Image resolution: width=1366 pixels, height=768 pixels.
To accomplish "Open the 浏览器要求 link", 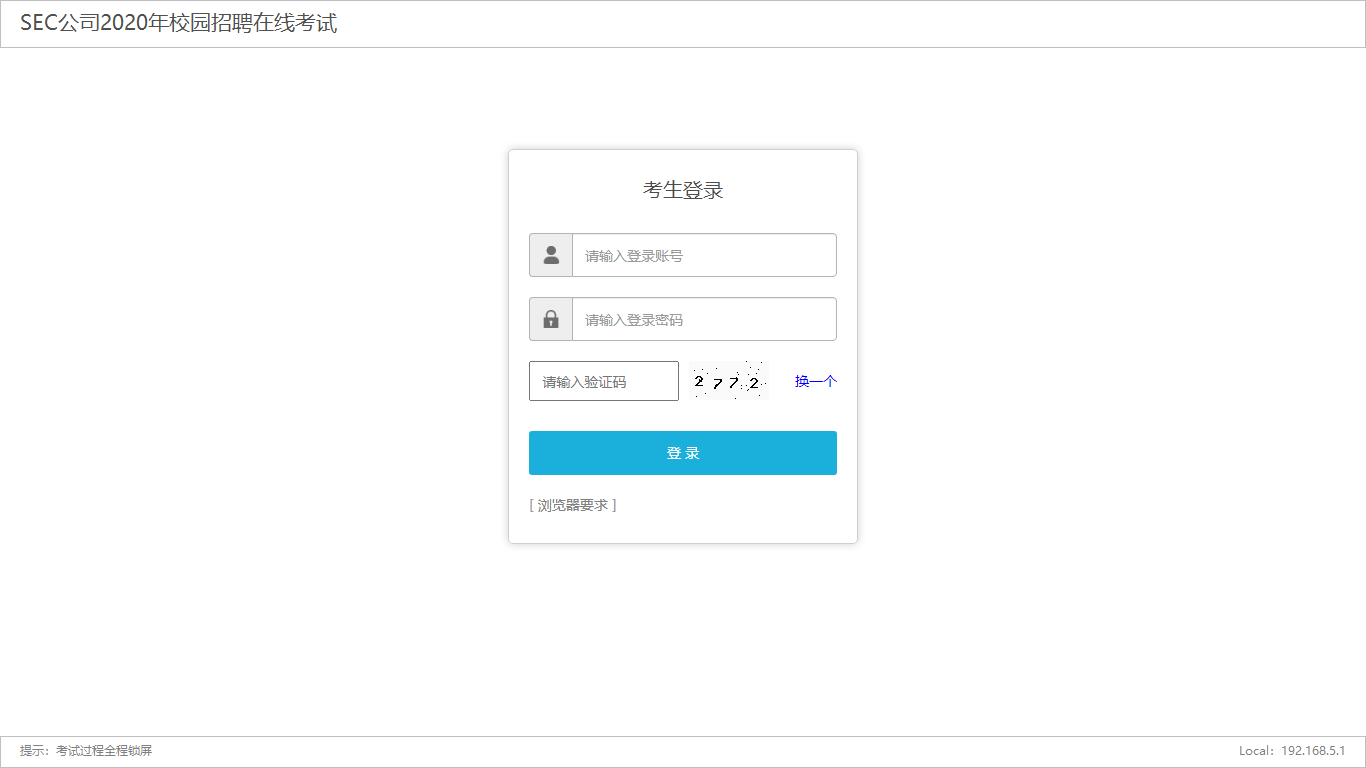I will click(573, 505).
